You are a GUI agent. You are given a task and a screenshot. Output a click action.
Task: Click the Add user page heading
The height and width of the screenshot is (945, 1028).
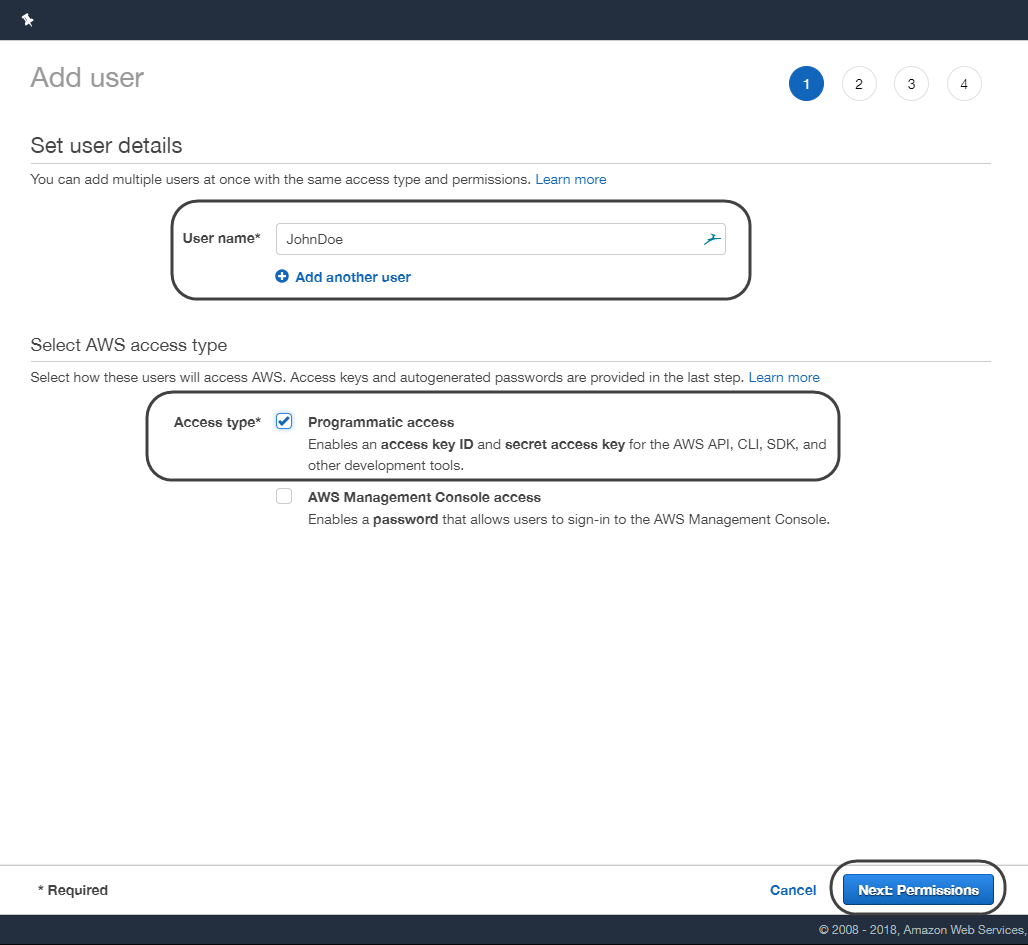[87, 77]
